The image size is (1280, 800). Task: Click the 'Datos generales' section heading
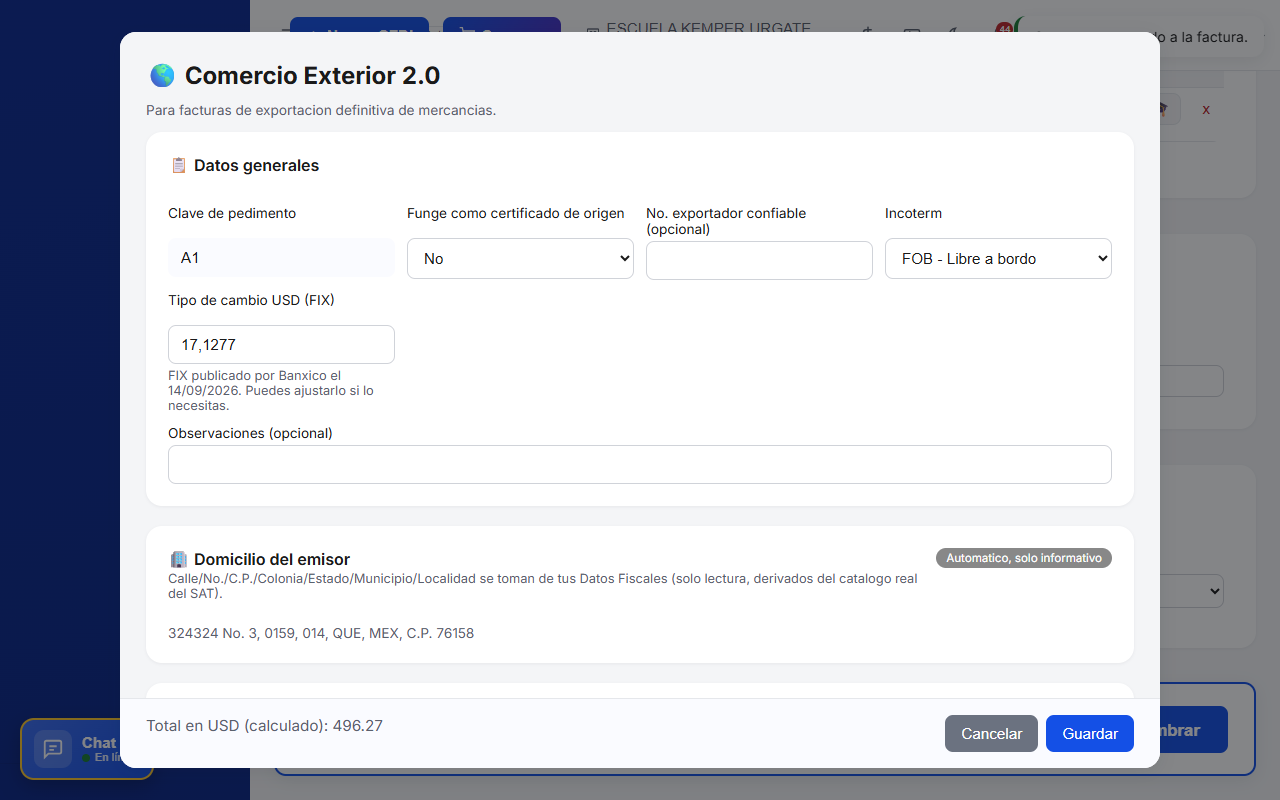[x=257, y=166]
